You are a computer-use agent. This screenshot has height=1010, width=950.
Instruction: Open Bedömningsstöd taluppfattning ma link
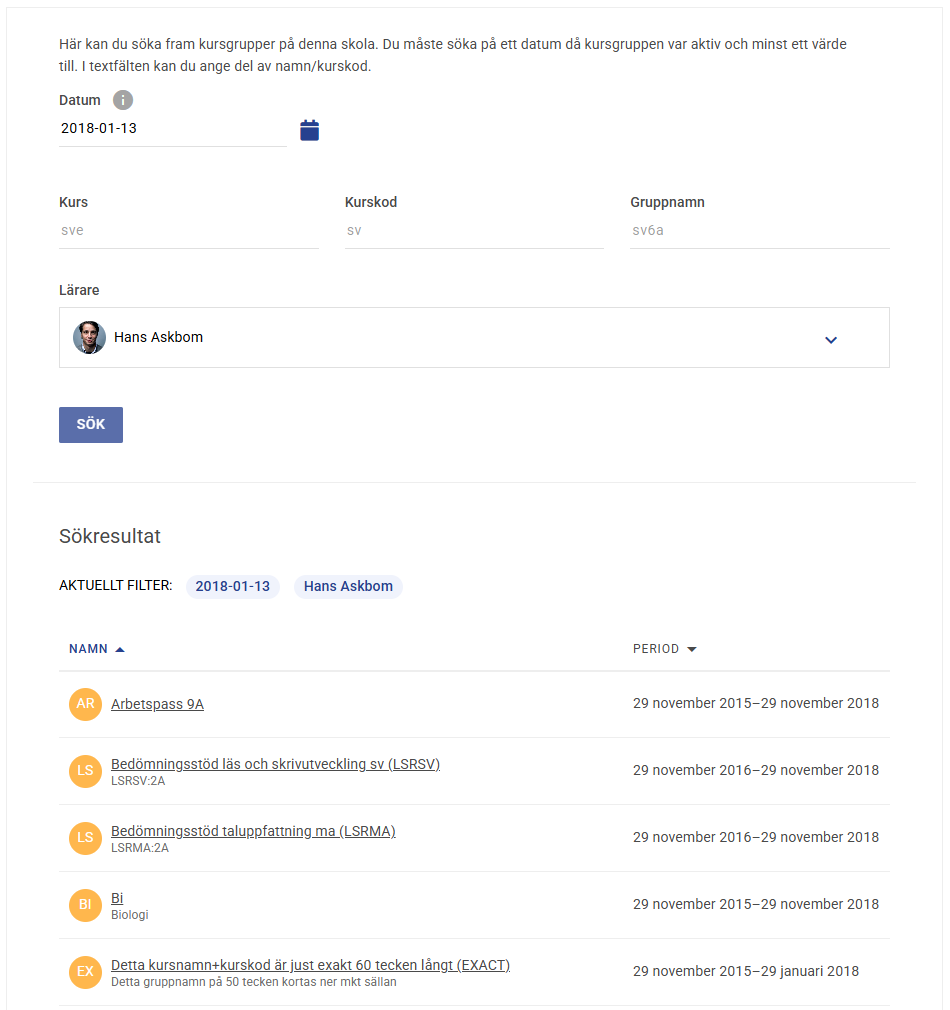253,831
